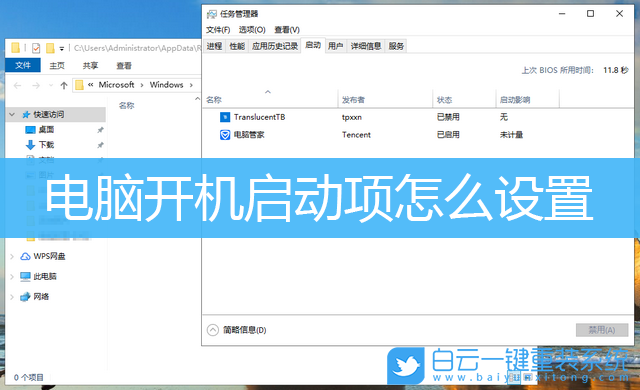Select 此电脑 in navigation pane
Screen dimensions: 640x390
44,276
